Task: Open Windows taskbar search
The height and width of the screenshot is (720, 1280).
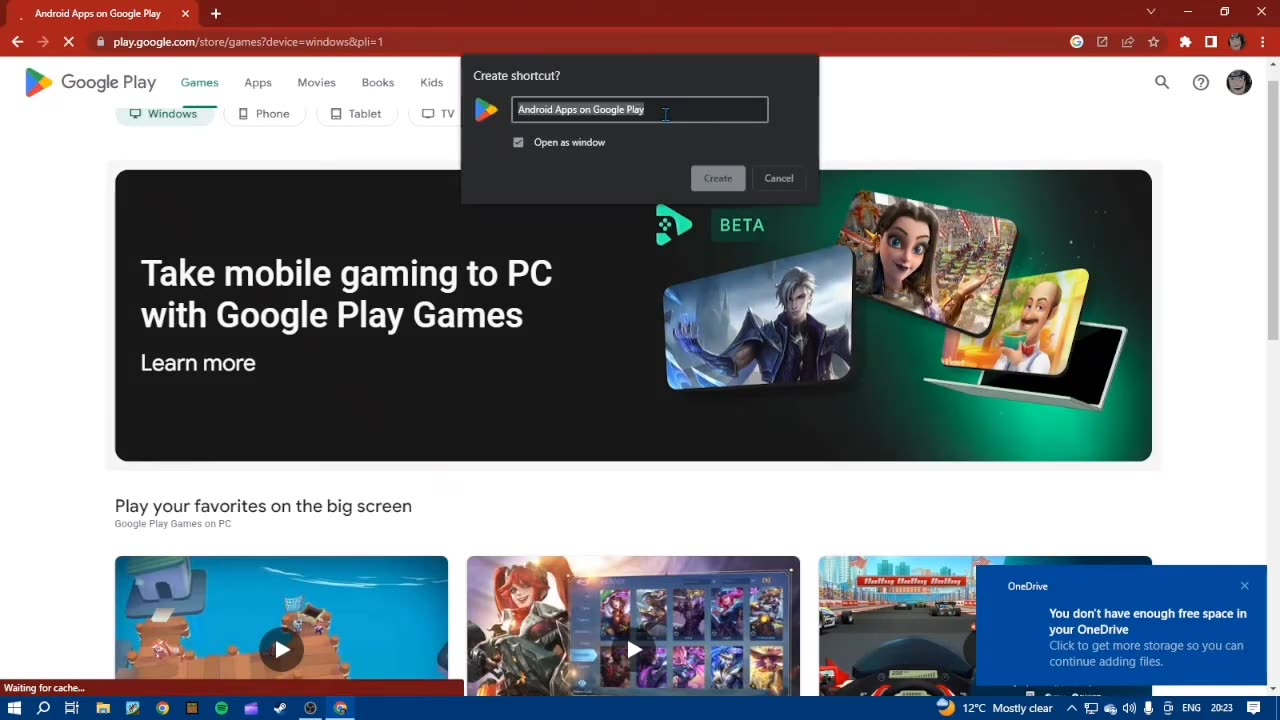Action: 43,708
